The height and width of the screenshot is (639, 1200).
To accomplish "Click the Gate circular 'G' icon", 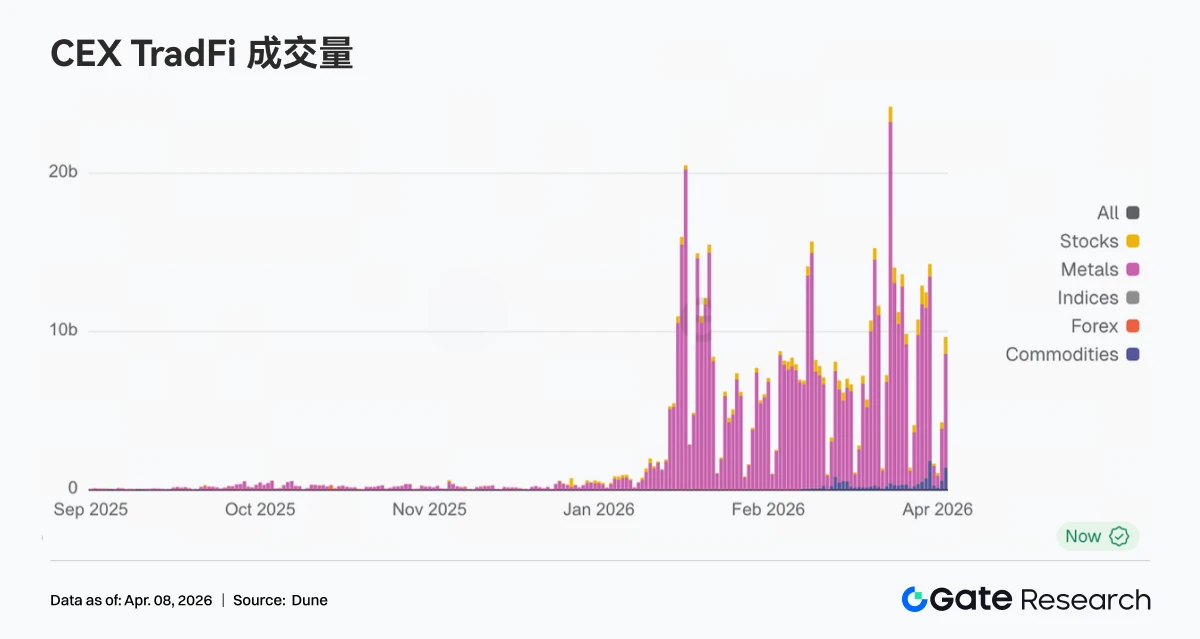I will click(914, 598).
